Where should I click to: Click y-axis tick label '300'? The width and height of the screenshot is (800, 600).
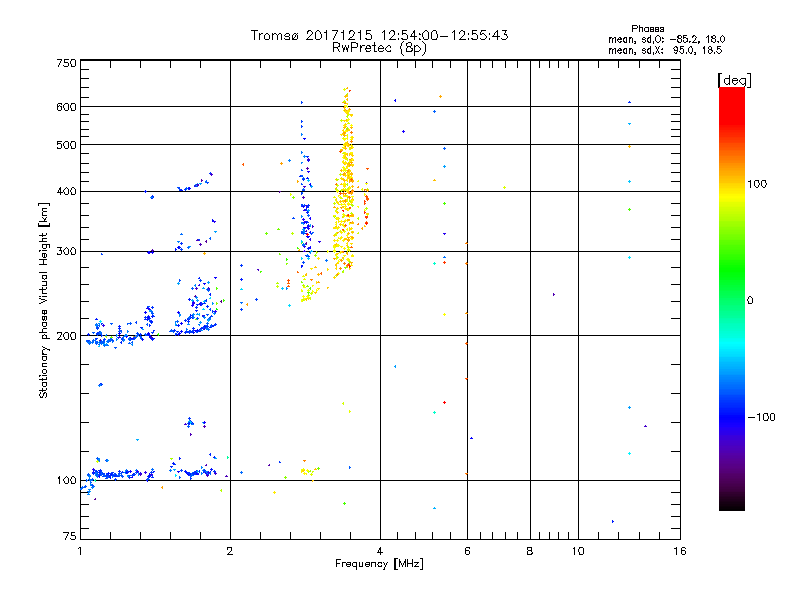pos(66,251)
